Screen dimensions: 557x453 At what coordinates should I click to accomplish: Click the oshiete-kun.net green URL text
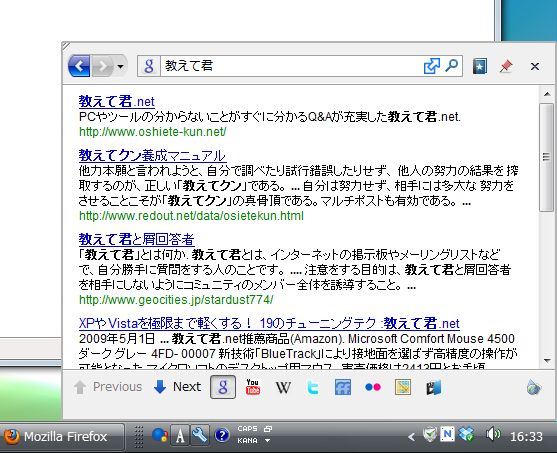click(152, 132)
